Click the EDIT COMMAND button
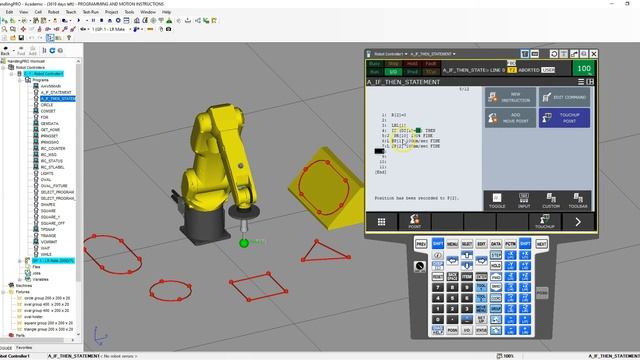Viewport: 640px width, 360px height. click(564, 97)
